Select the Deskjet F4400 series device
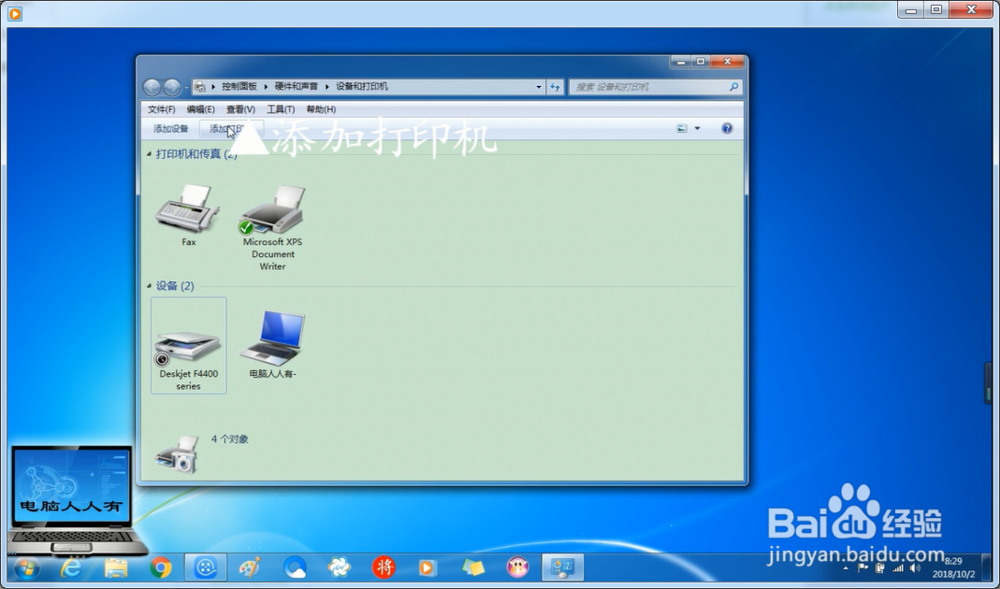The image size is (1000, 589). pyautogui.click(x=188, y=345)
